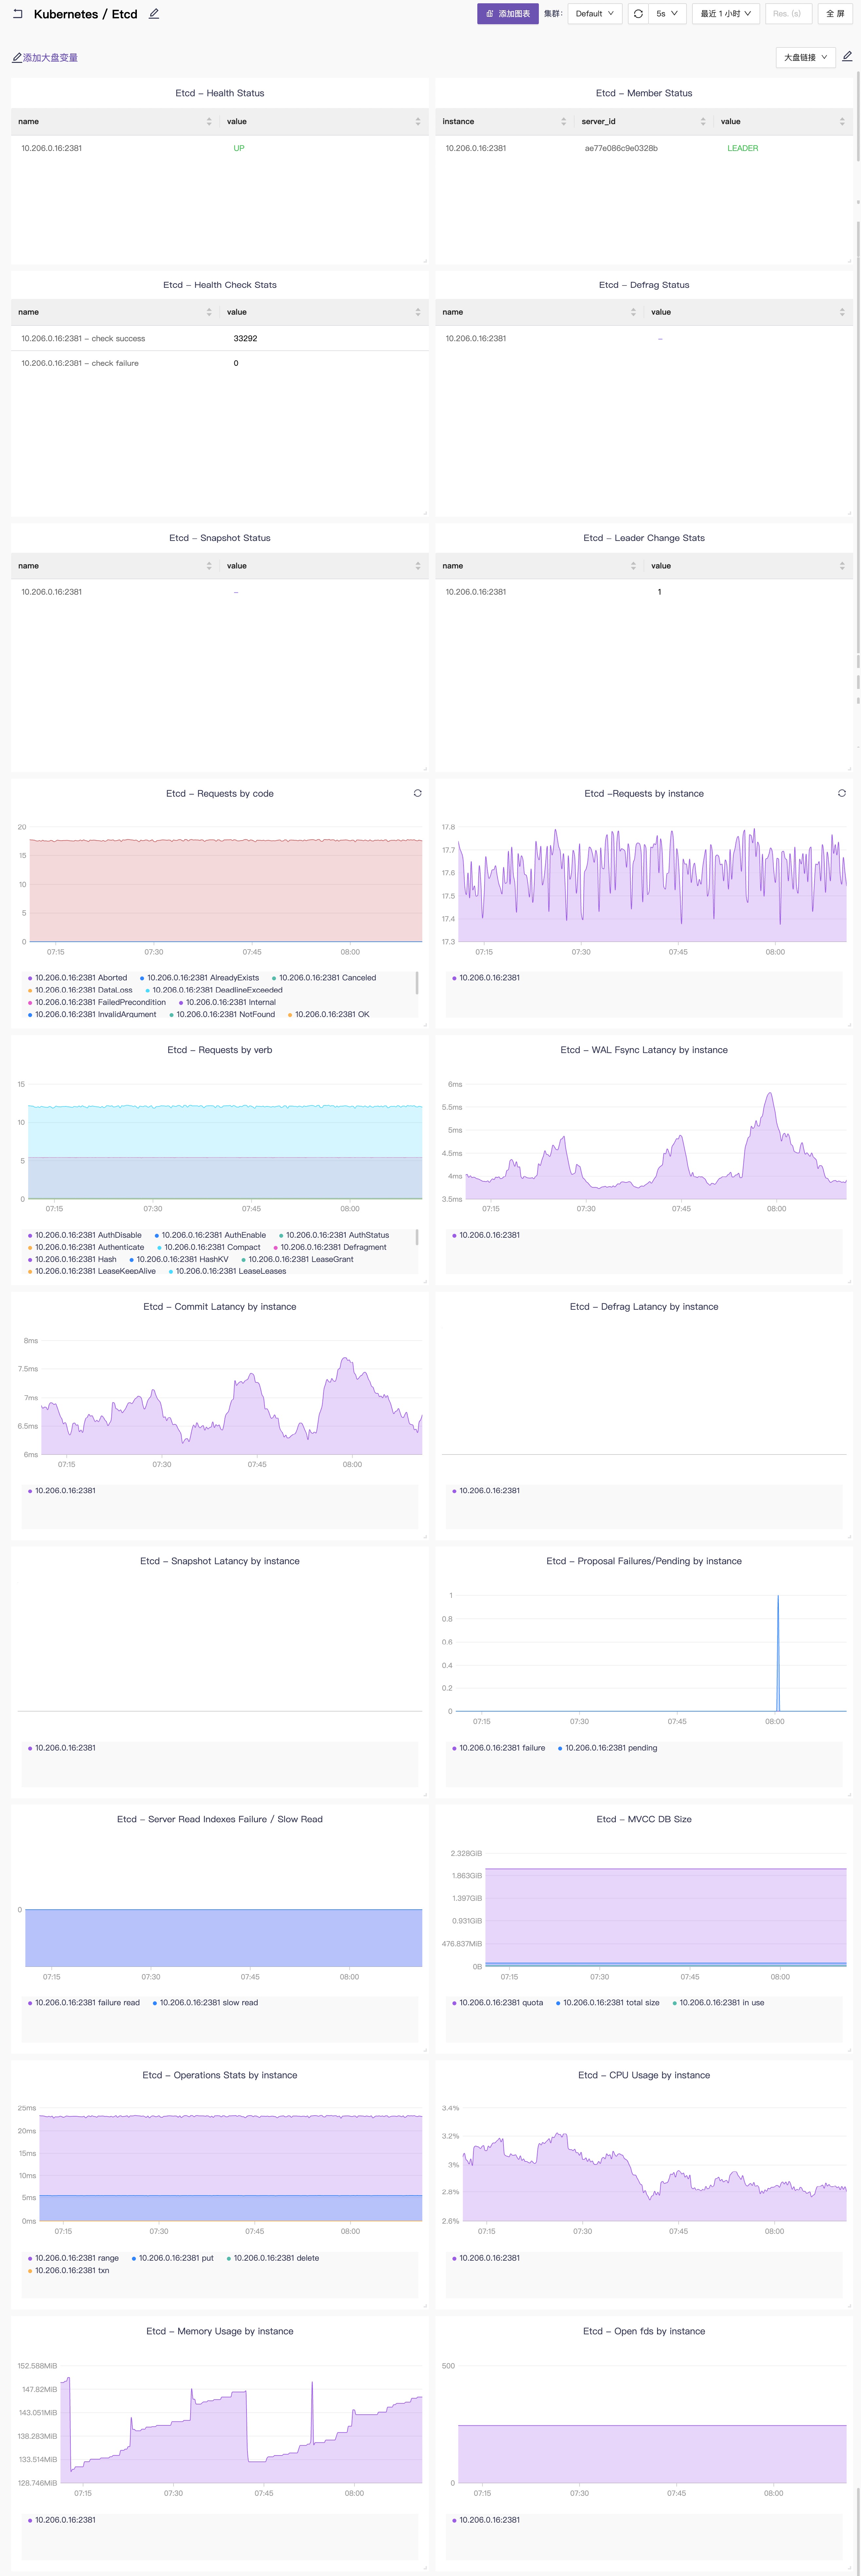Toggle delete legend in Operations Stats
The image size is (861, 2576).
(x=273, y=2258)
